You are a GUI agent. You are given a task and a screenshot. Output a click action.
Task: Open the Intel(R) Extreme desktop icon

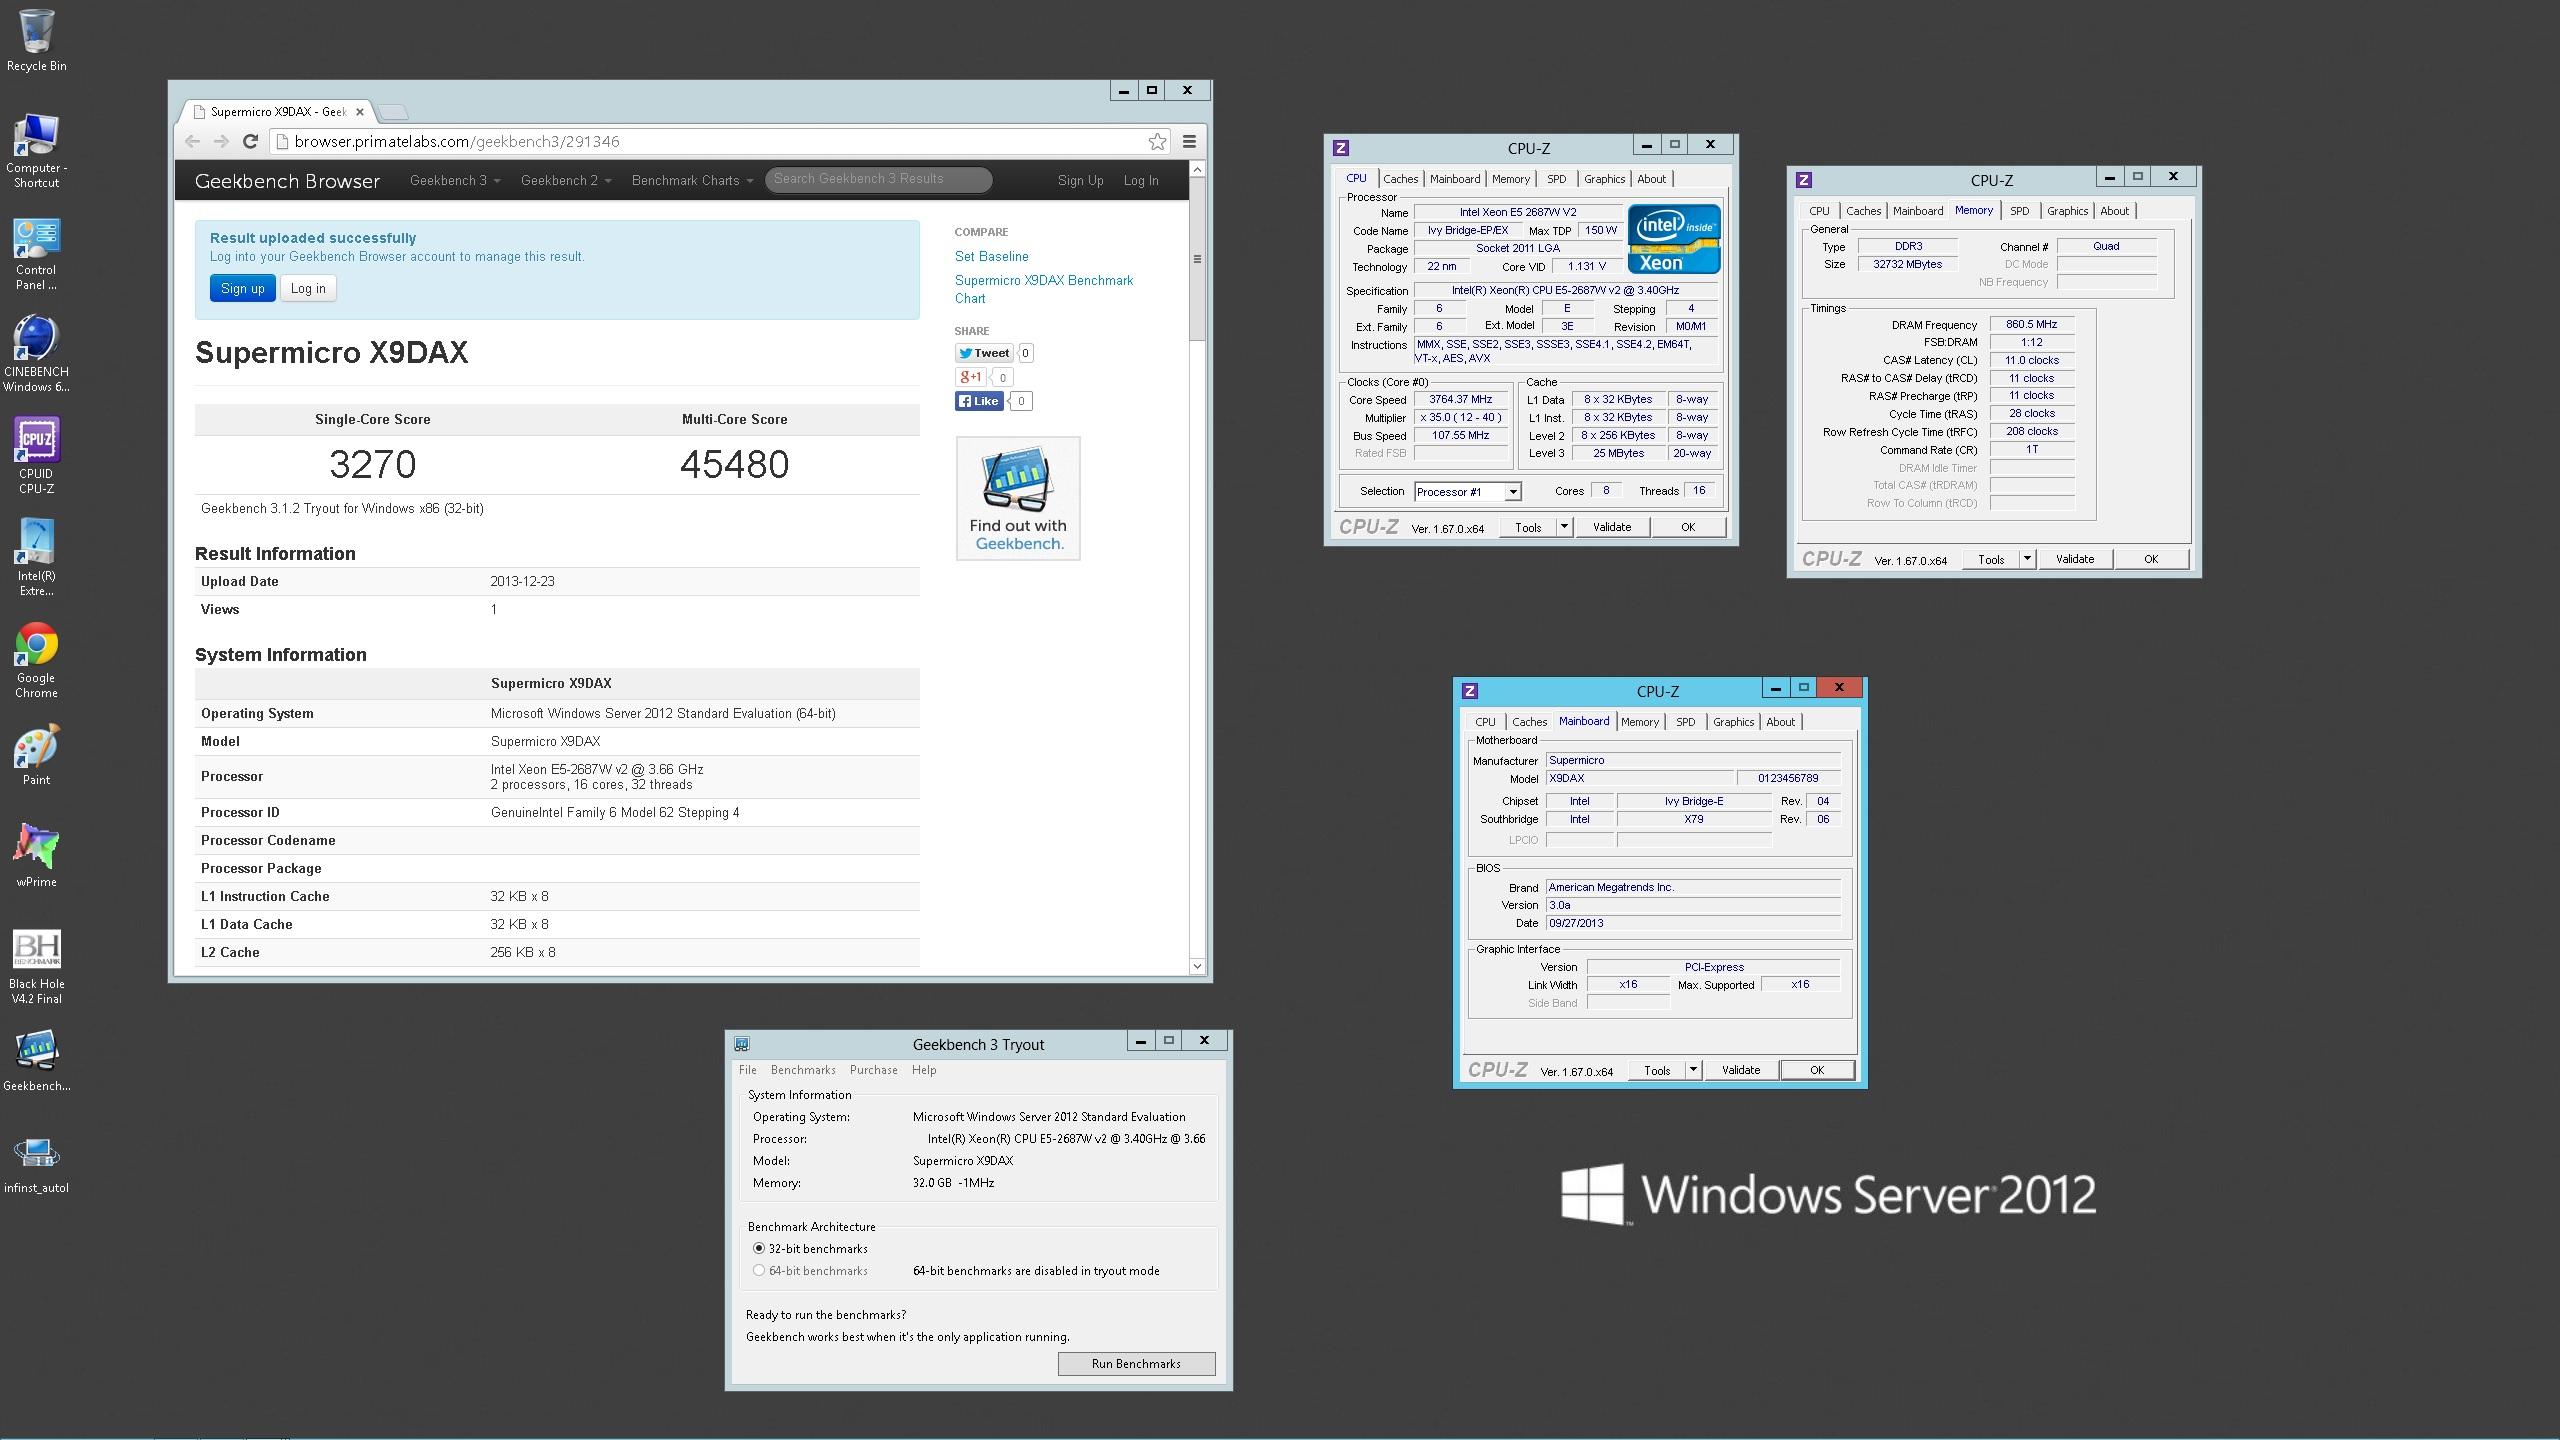click(x=36, y=559)
